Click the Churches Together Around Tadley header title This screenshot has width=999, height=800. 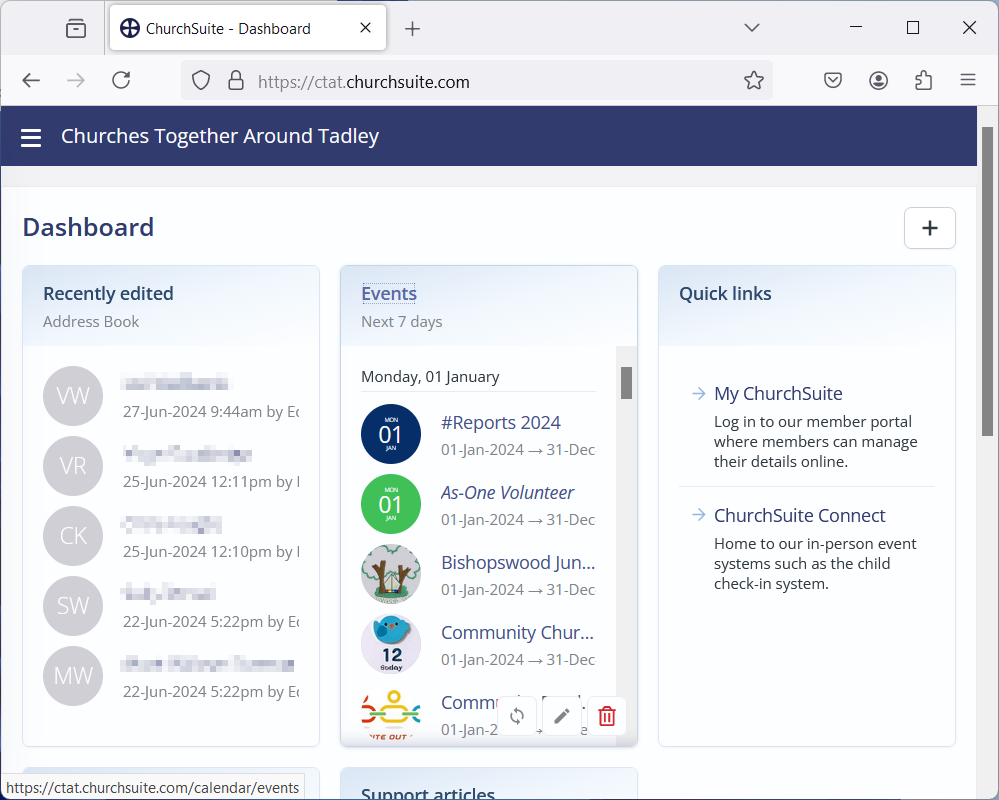pos(220,136)
